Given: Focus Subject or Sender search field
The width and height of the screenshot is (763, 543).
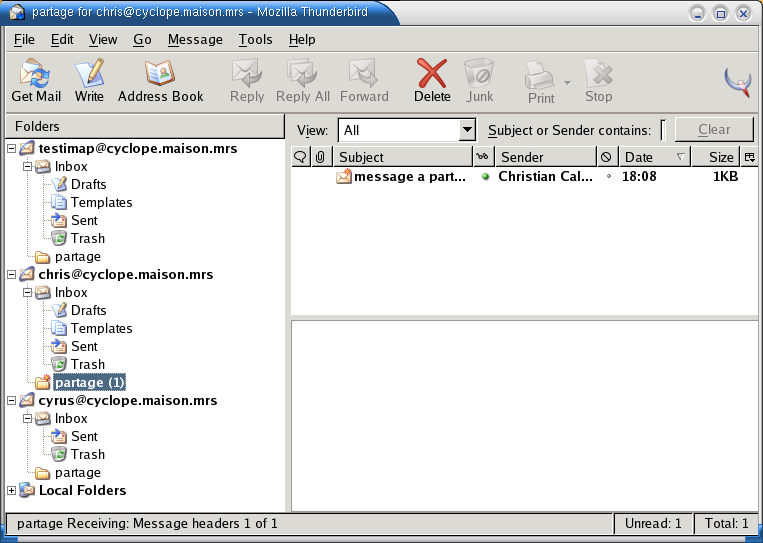Looking at the screenshot, I should point(663,130).
